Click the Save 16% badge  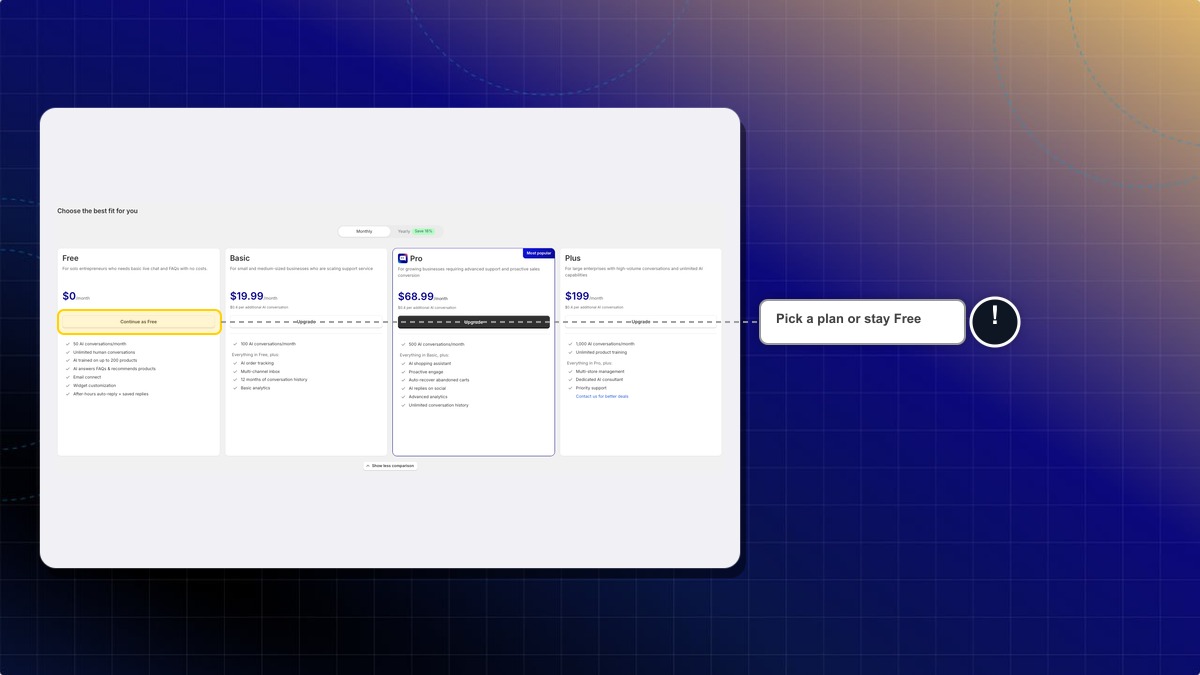pyautogui.click(x=424, y=231)
